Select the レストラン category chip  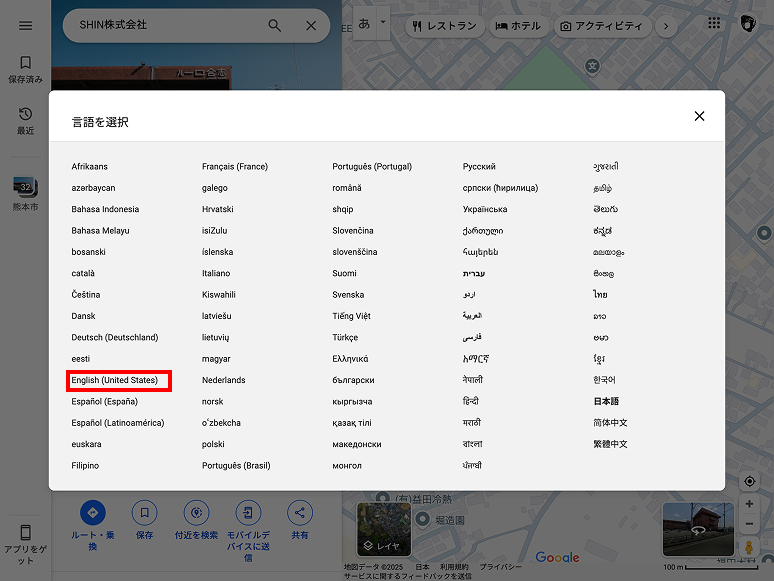[x=445, y=26]
